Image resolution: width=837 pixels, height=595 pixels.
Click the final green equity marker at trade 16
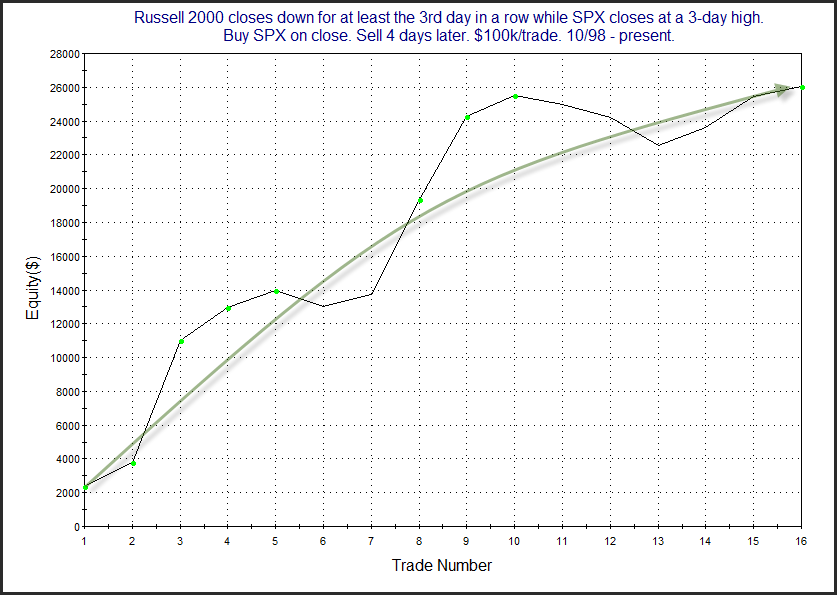(x=802, y=88)
